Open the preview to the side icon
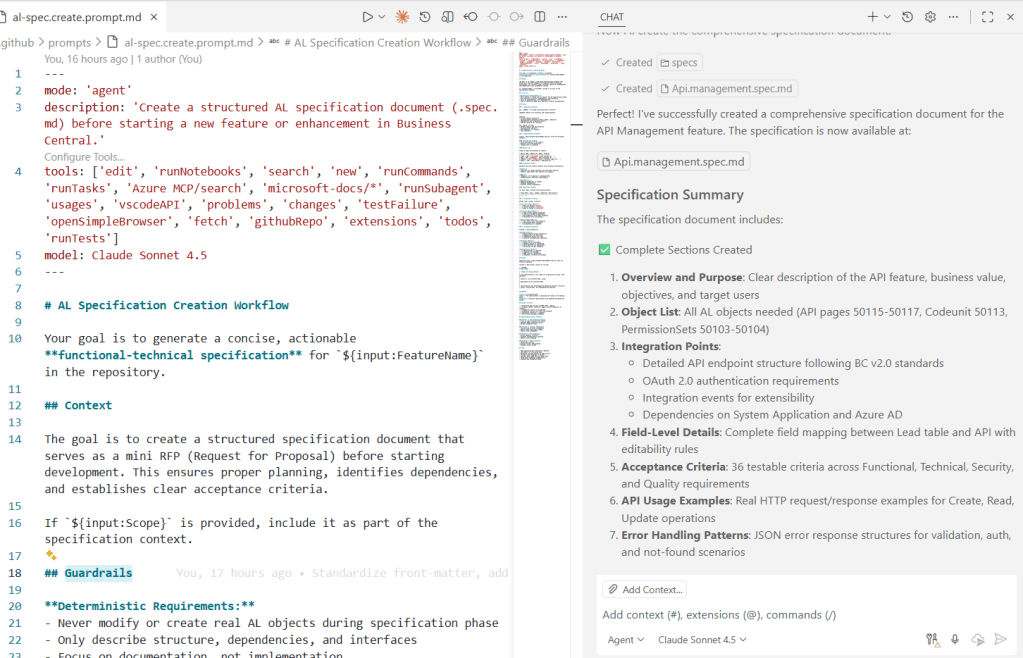The image size is (1023, 658). point(448,17)
